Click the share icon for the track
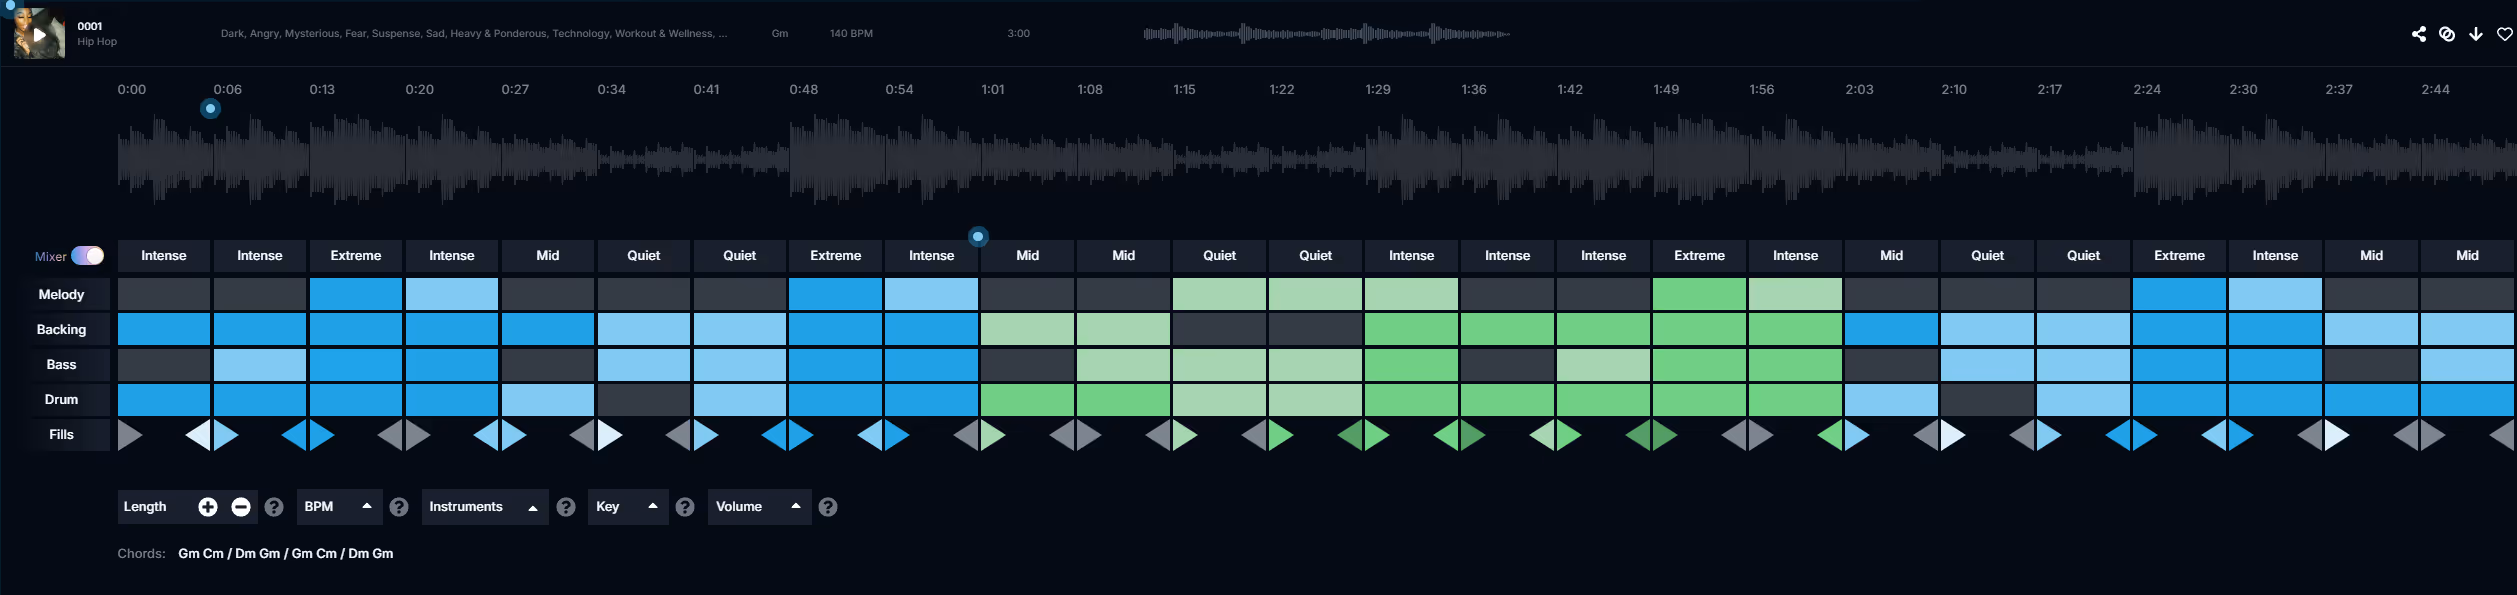 (x=2418, y=34)
